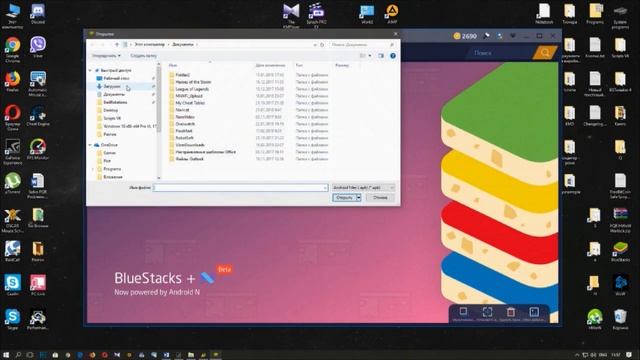Select Downloads in Quick Access

point(112,86)
